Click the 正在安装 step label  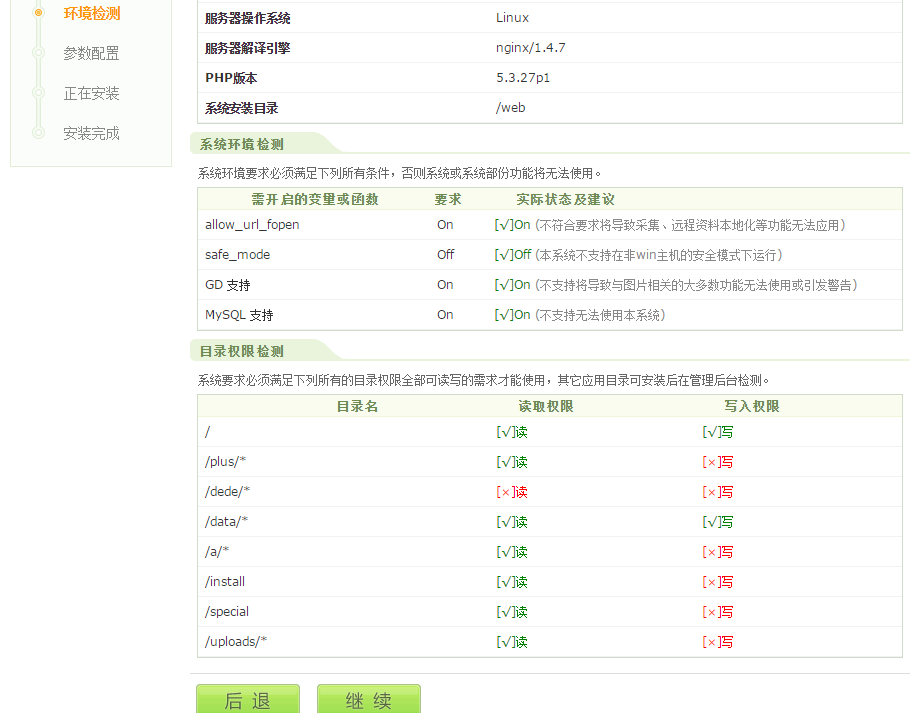(91, 93)
